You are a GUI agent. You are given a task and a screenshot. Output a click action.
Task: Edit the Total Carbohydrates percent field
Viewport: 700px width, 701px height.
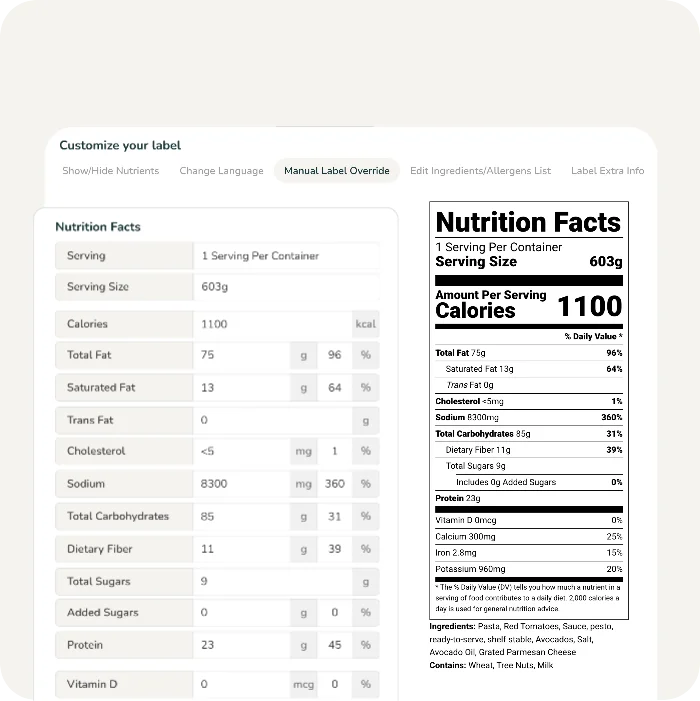(x=335, y=517)
